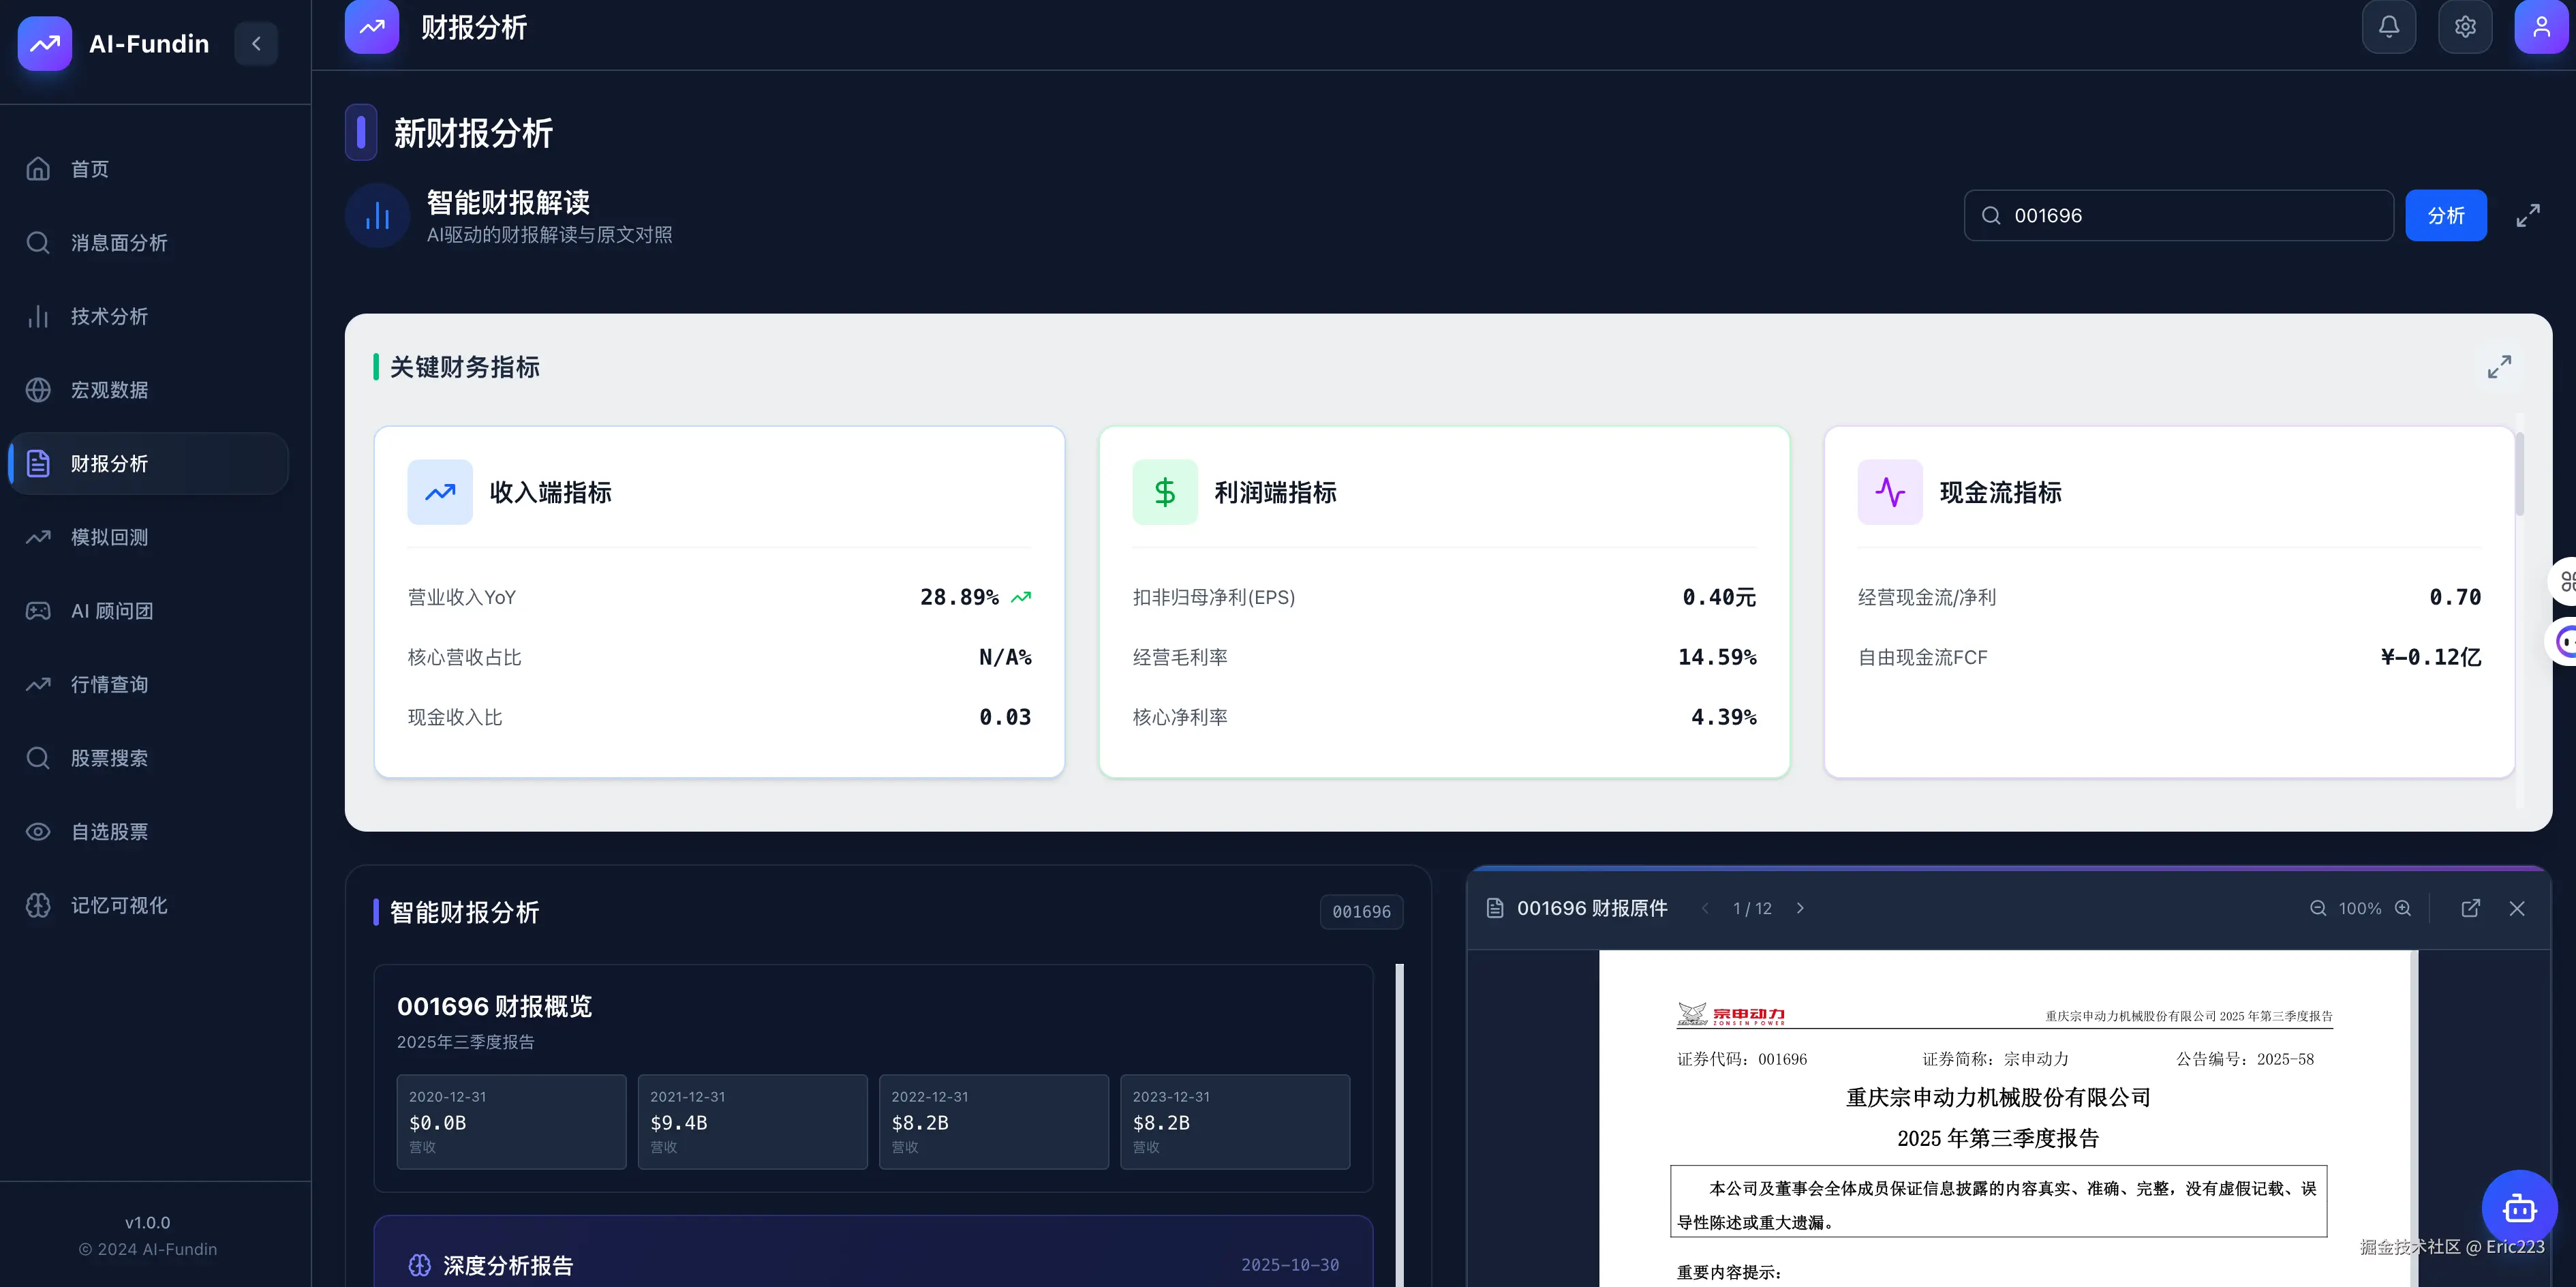Image resolution: width=2576 pixels, height=1287 pixels.
Task: Select 自选股票 in the sidebar
Action: coord(109,831)
